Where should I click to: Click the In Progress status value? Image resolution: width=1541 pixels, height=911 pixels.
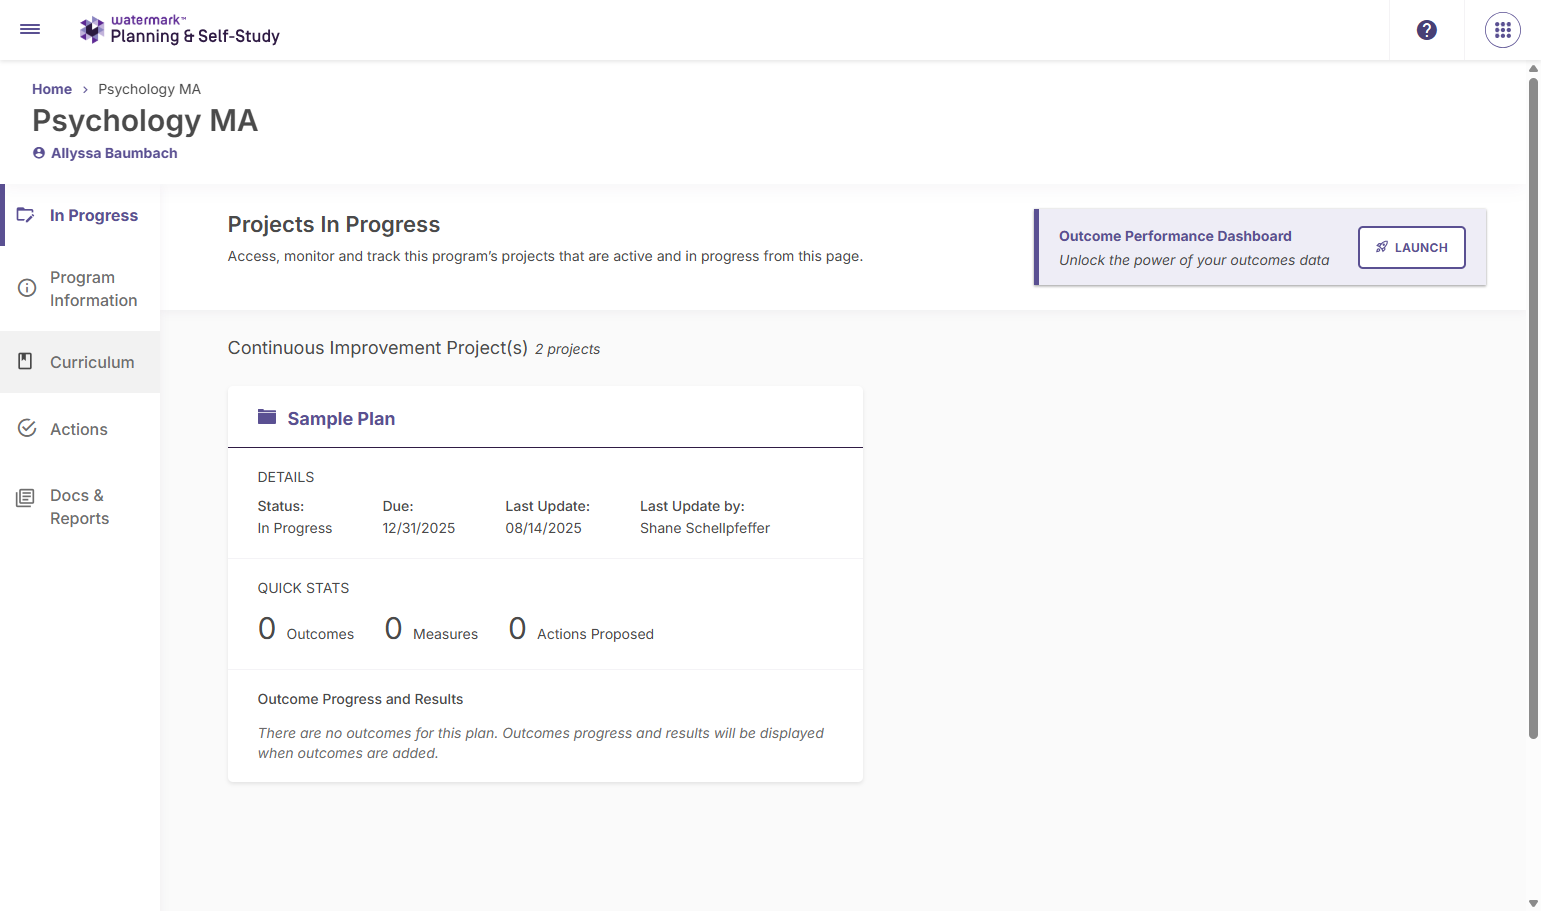tap(295, 528)
